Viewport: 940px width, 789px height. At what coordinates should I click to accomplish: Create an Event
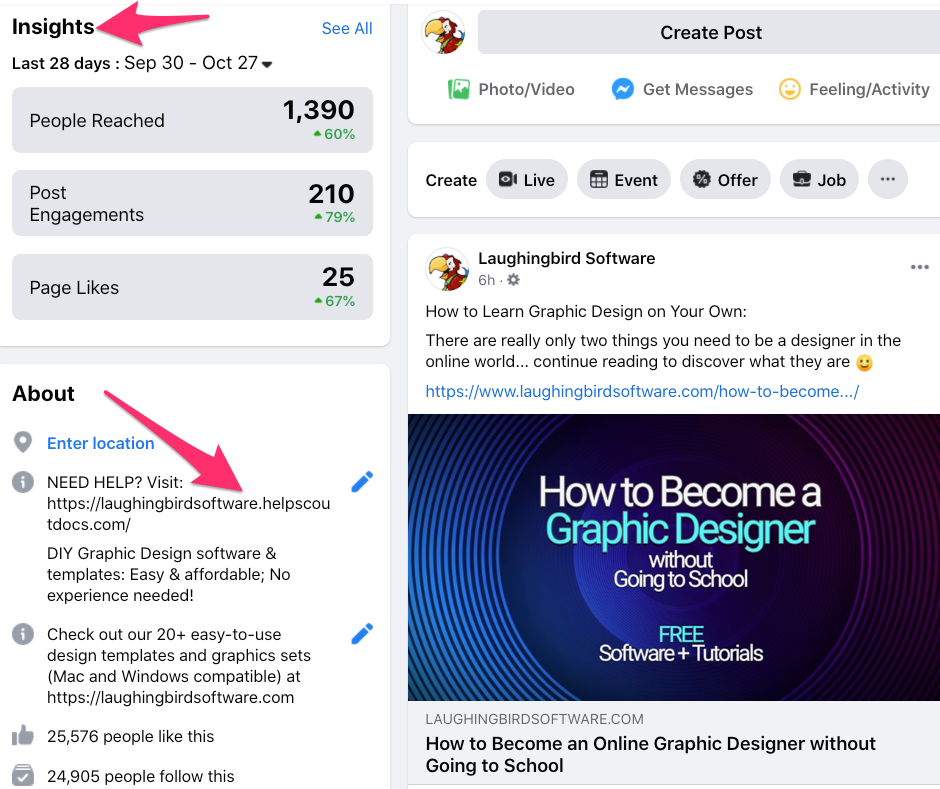(623, 179)
